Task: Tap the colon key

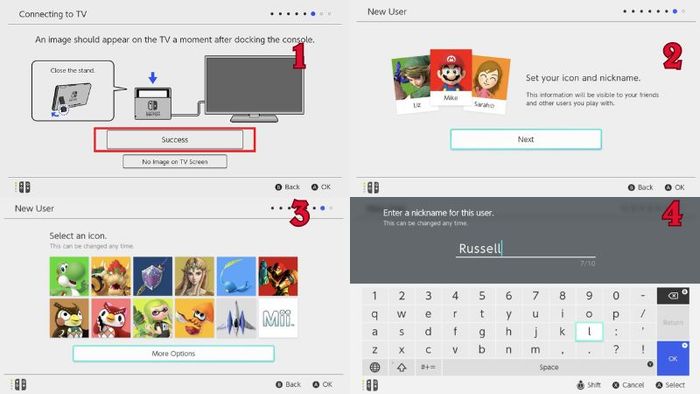Action: tap(616, 332)
